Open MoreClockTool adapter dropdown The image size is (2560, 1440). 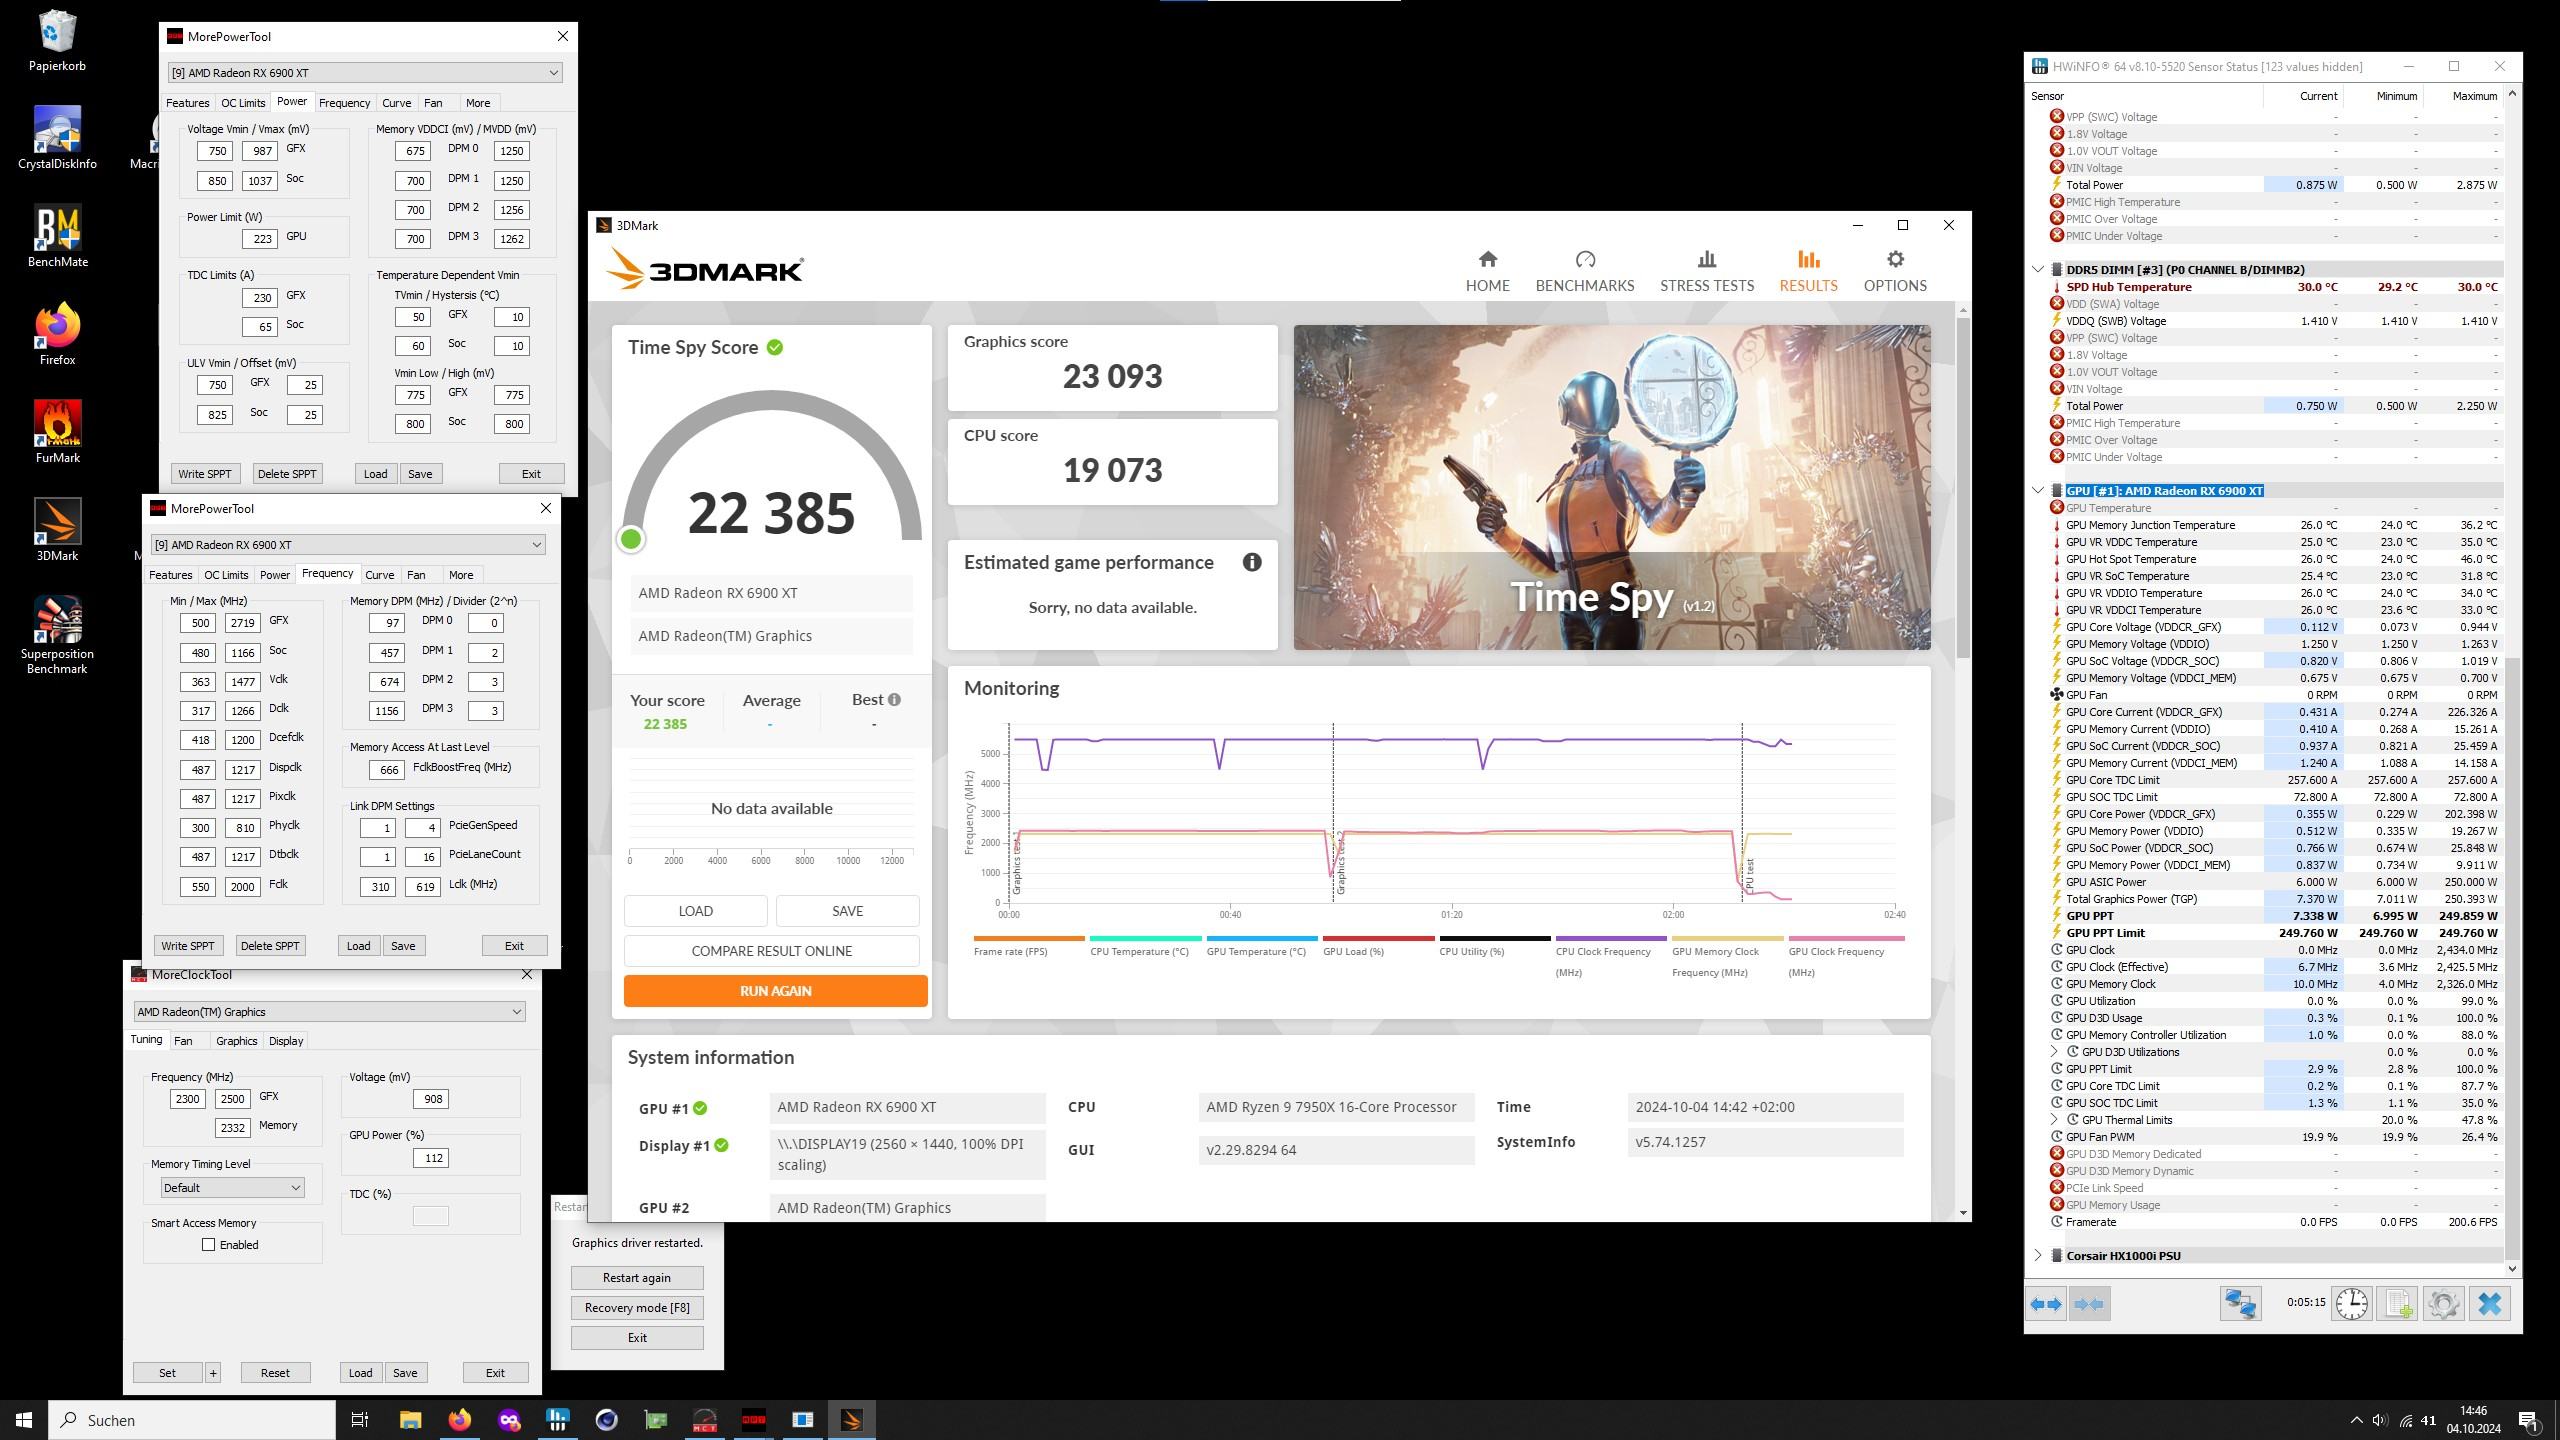[x=329, y=1012]
